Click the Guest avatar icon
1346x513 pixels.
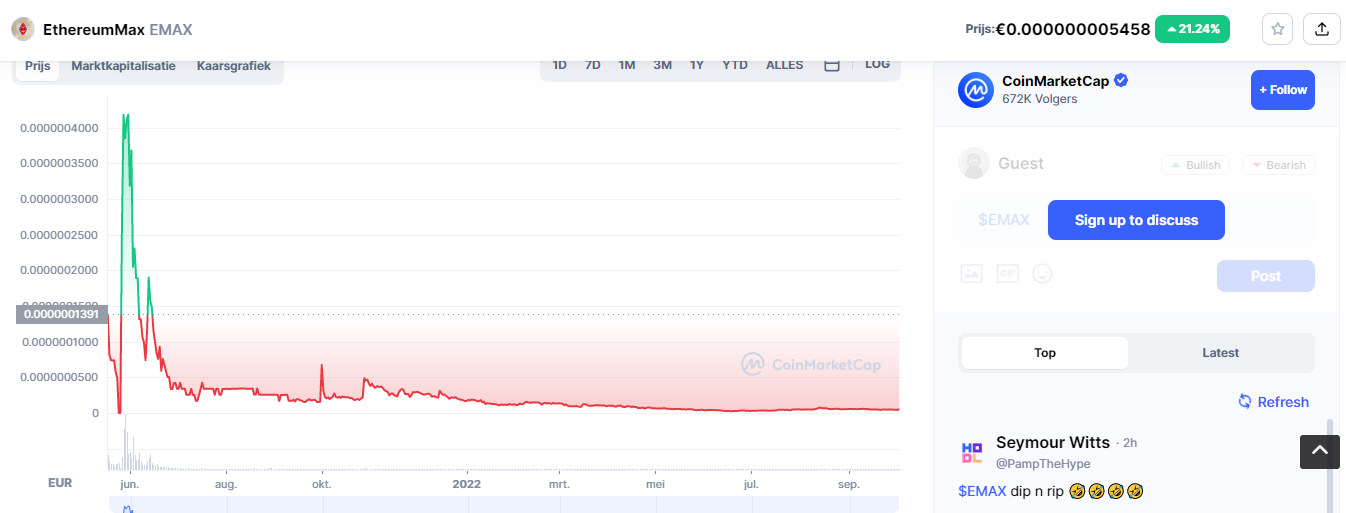coord(973,163)
